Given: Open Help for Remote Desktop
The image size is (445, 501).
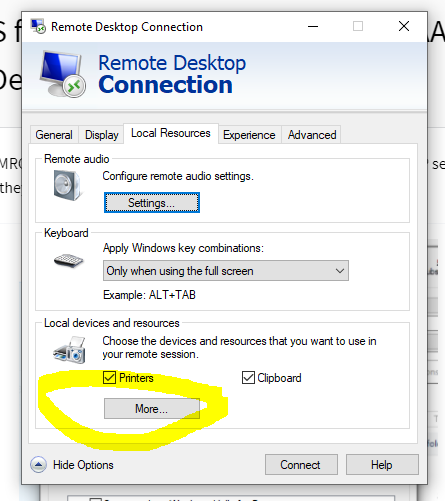Looking at the screenshot, I should click(x=382, y=464).
